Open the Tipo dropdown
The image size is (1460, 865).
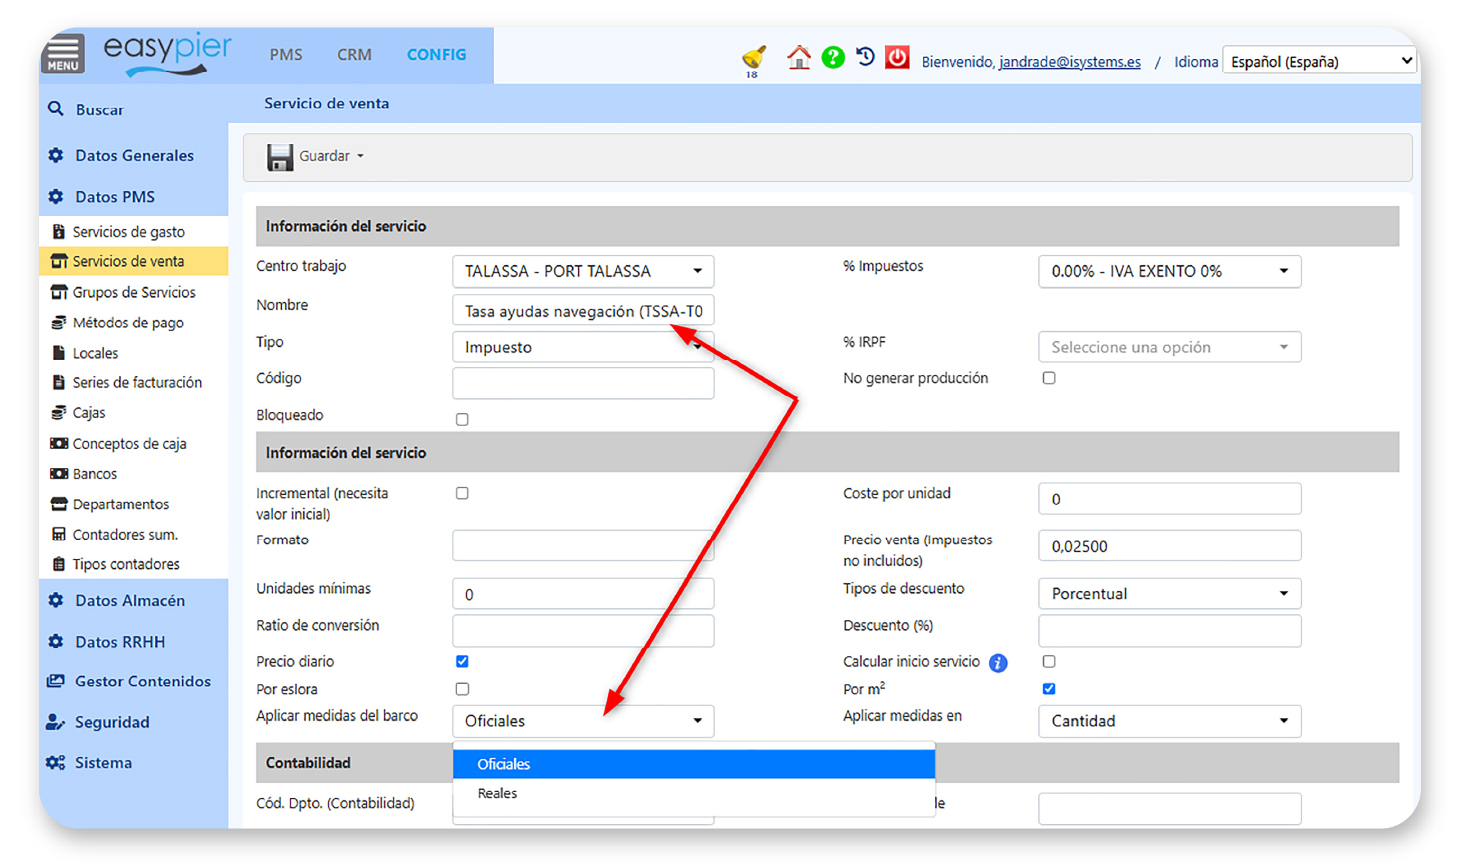(583, 347)
